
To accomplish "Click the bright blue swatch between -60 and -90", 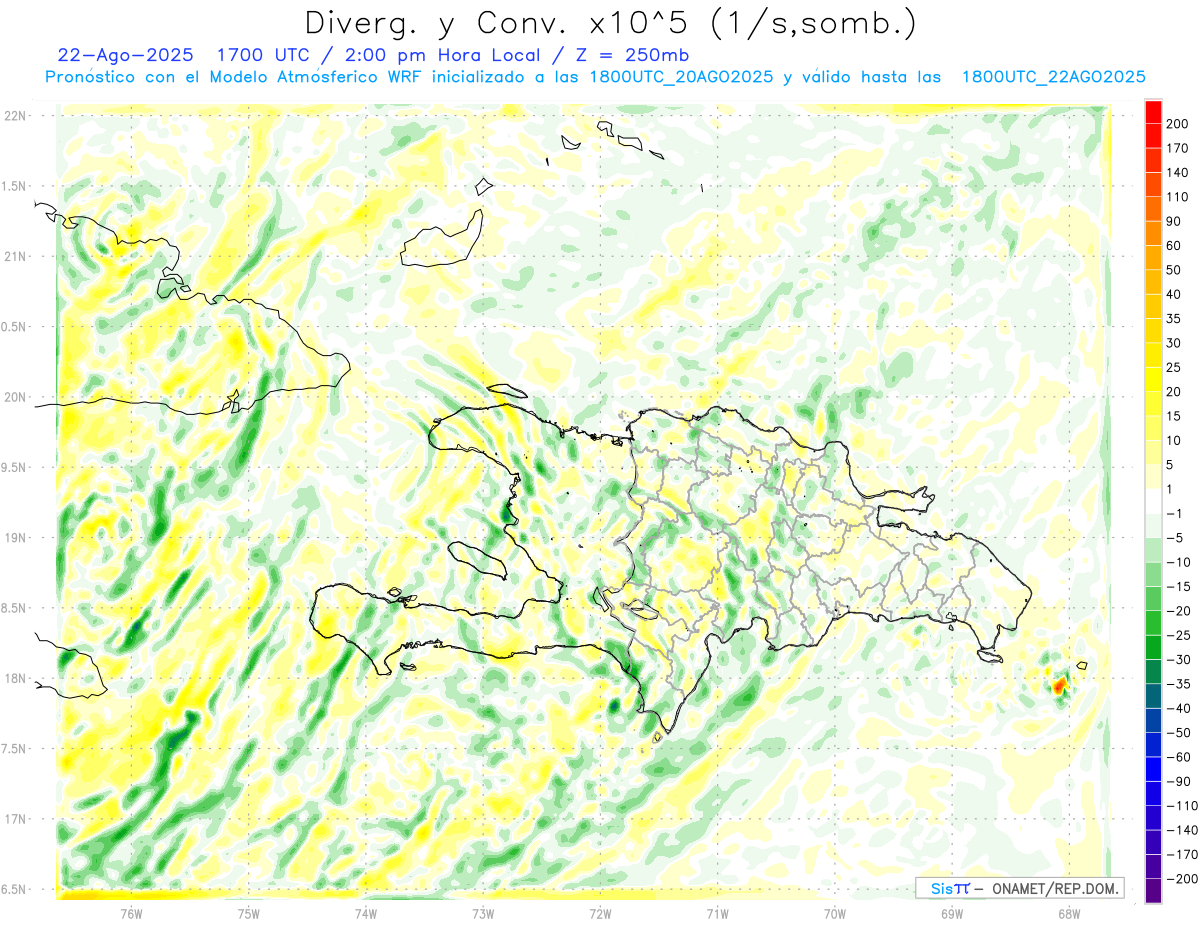I will coord(1153,770).
